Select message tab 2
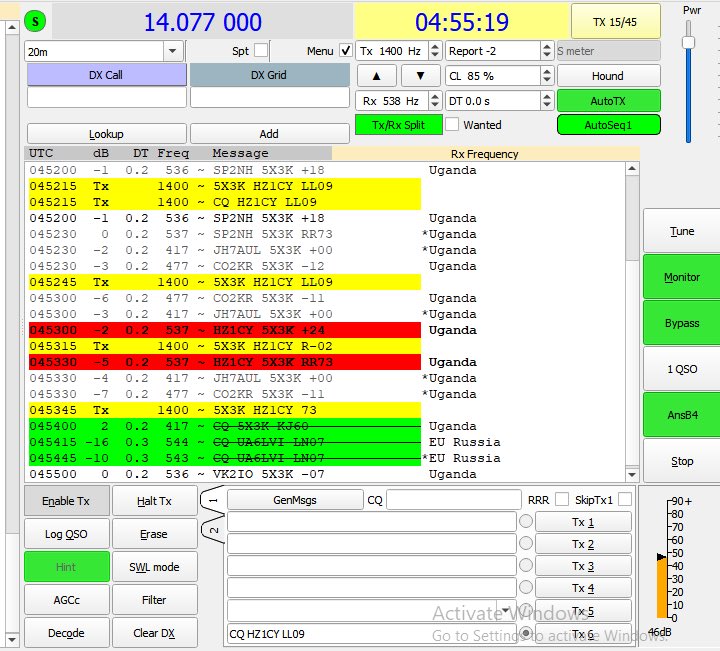The height and width of the screenshot is (651, 720). click(x=213, y=530)
